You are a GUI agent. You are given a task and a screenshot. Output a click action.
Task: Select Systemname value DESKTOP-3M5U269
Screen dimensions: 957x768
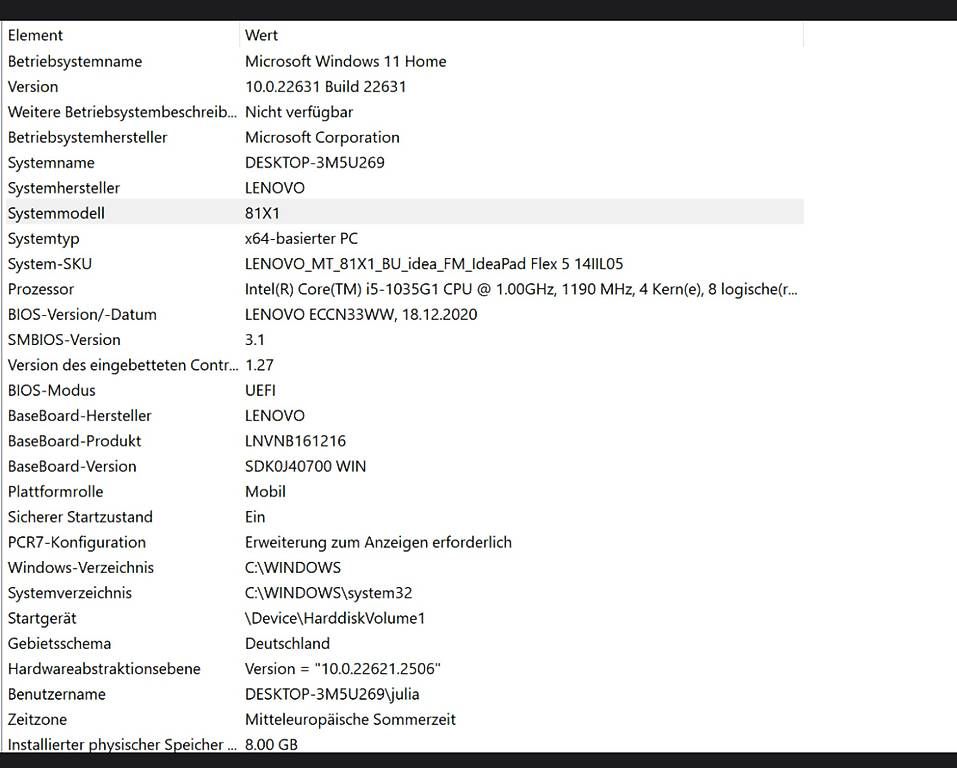coord(315,163)
